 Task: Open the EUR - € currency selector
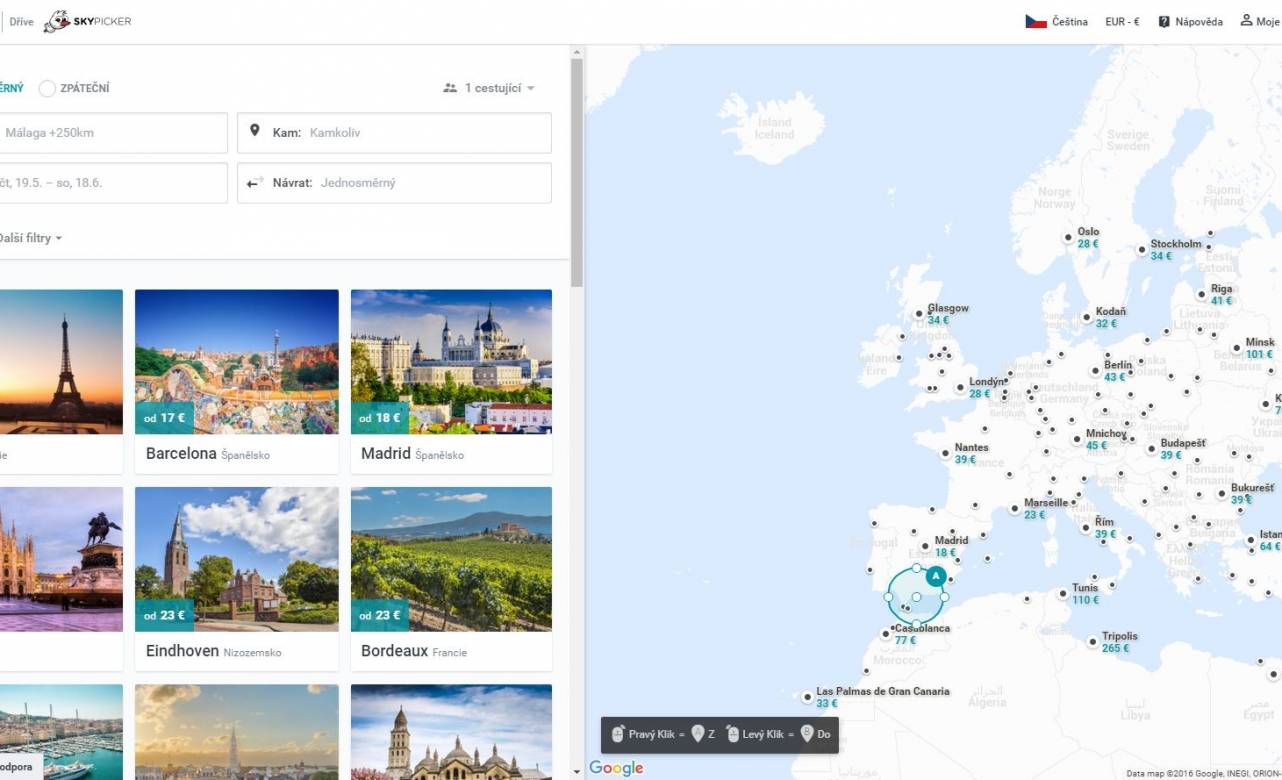pos(1121,21)
